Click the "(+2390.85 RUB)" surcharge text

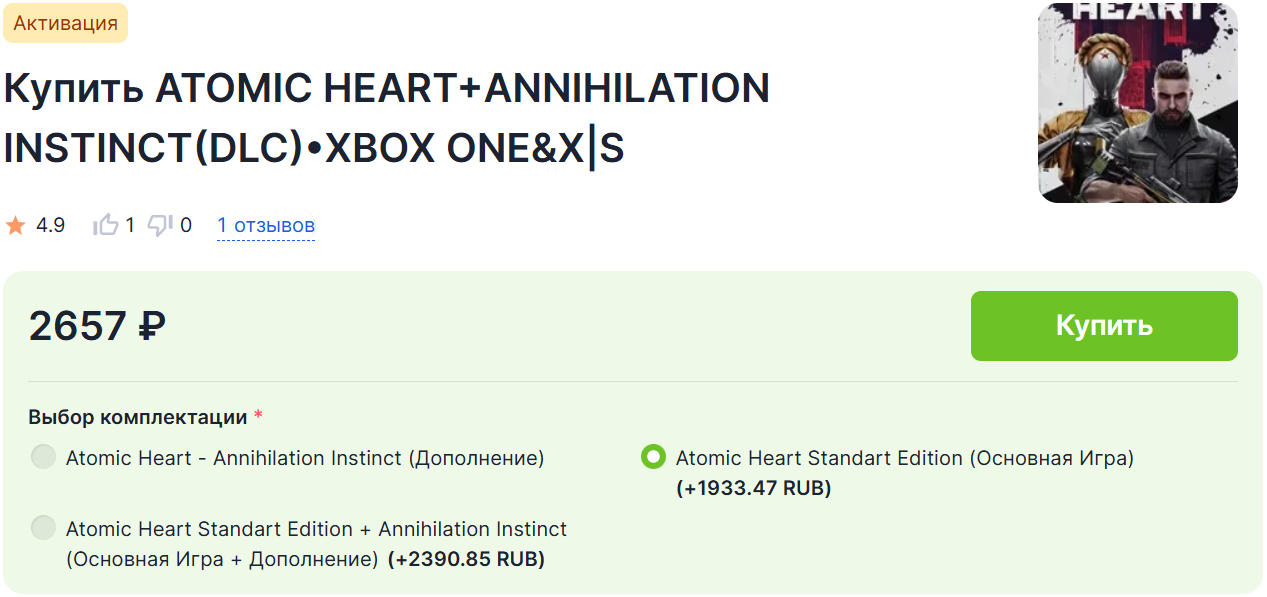click(466, 559)
